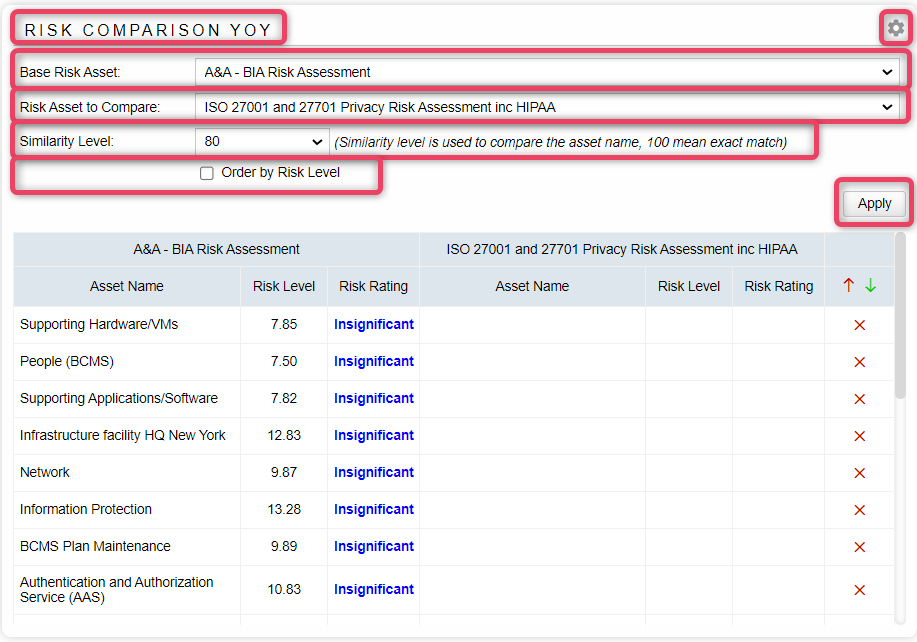
Task: Click the 7.85 risk level value
Action: [284, 325]
